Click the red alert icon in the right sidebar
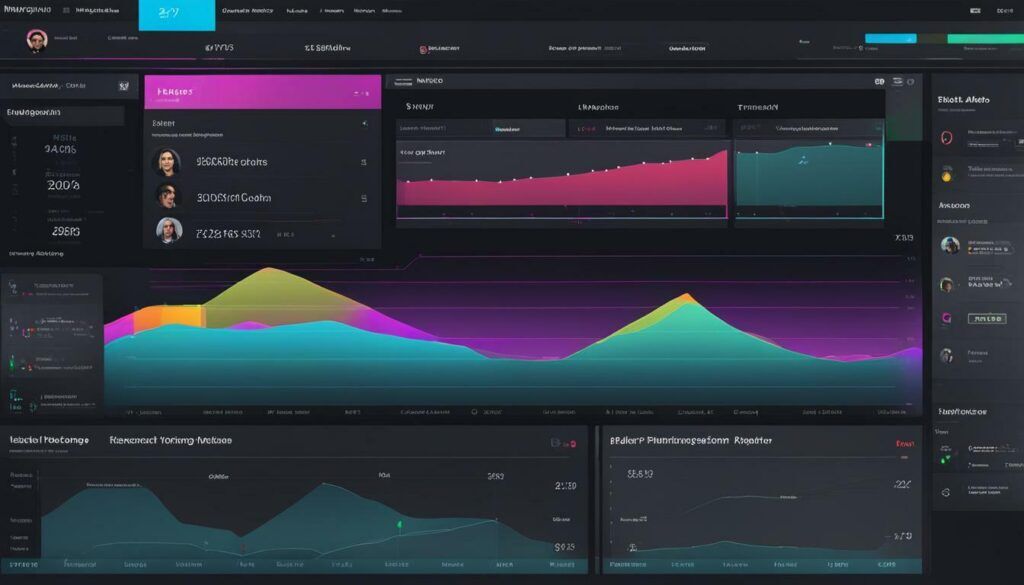 947,136
